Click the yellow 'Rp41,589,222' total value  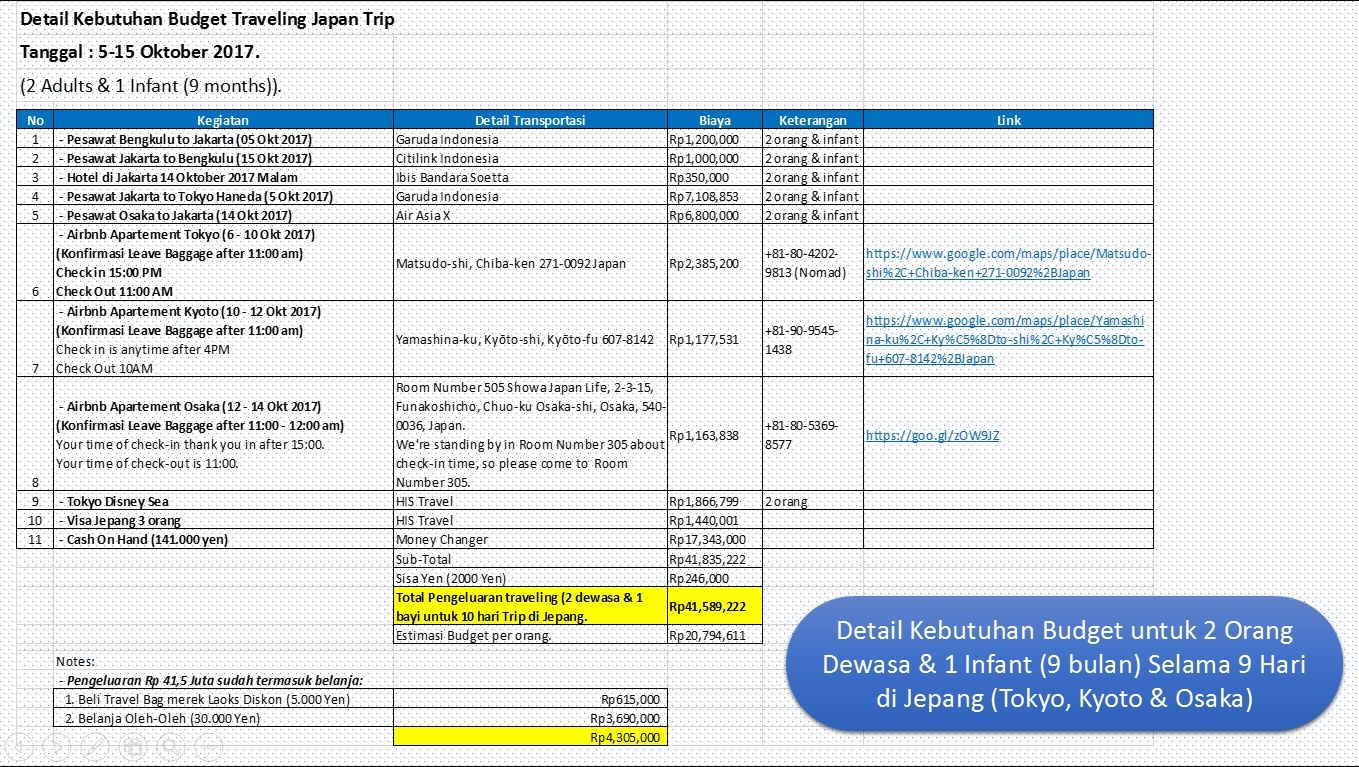[x=714, y=606]
